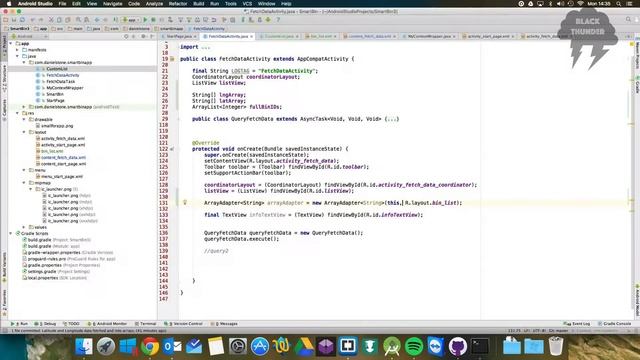Collapse the java folder
Image resolution: width=640 pixels, height=360 pixels.
(17, 56)
